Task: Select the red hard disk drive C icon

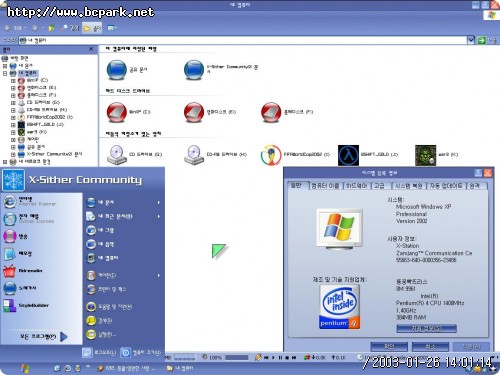Action: click(116, 112)
